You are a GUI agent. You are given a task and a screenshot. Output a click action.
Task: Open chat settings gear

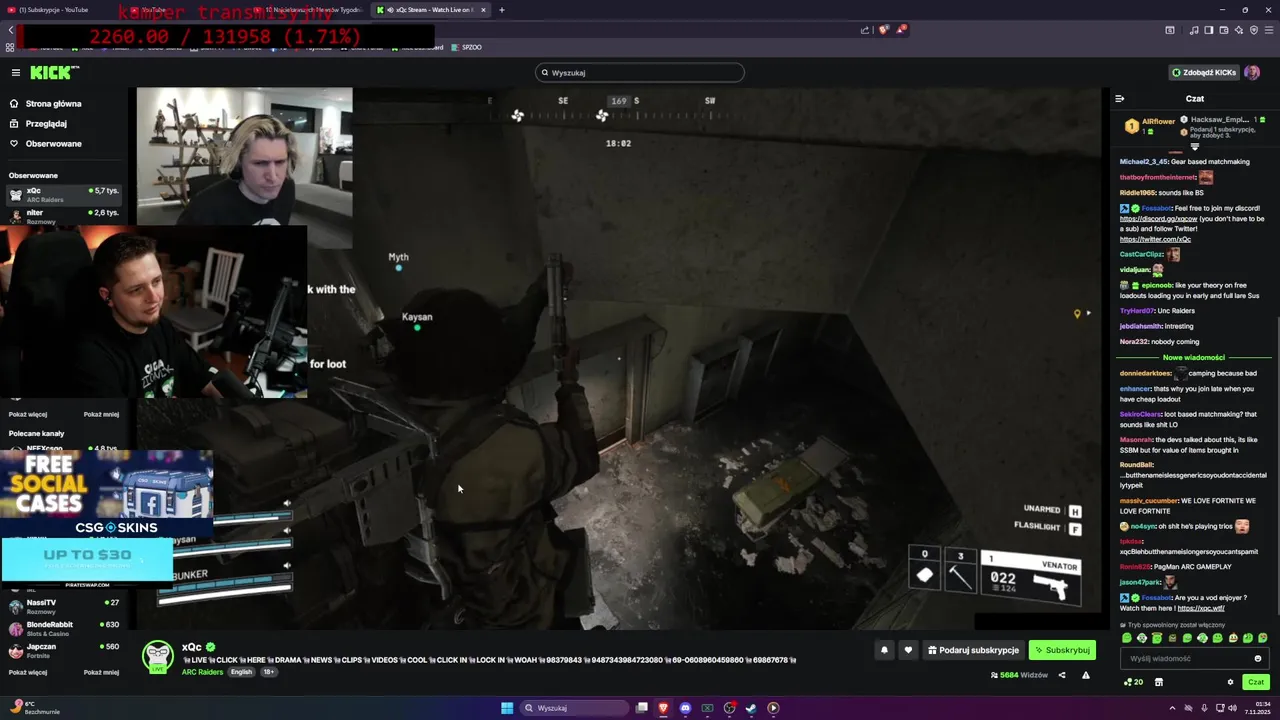(x=1231, y=682)
